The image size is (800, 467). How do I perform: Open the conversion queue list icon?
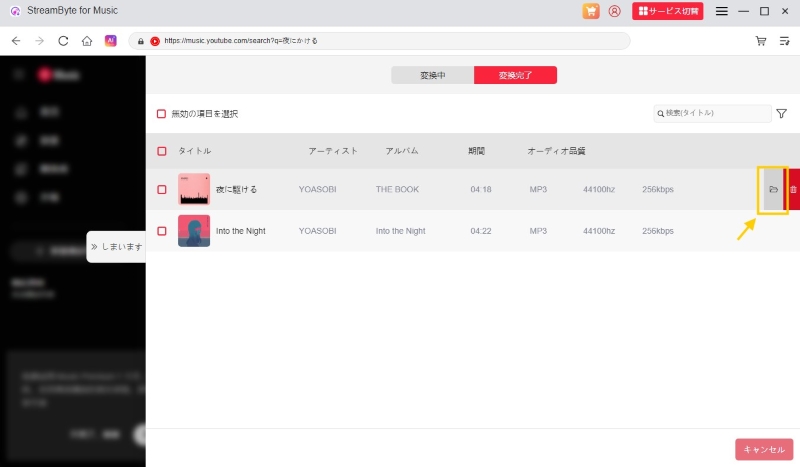point(785,41)
